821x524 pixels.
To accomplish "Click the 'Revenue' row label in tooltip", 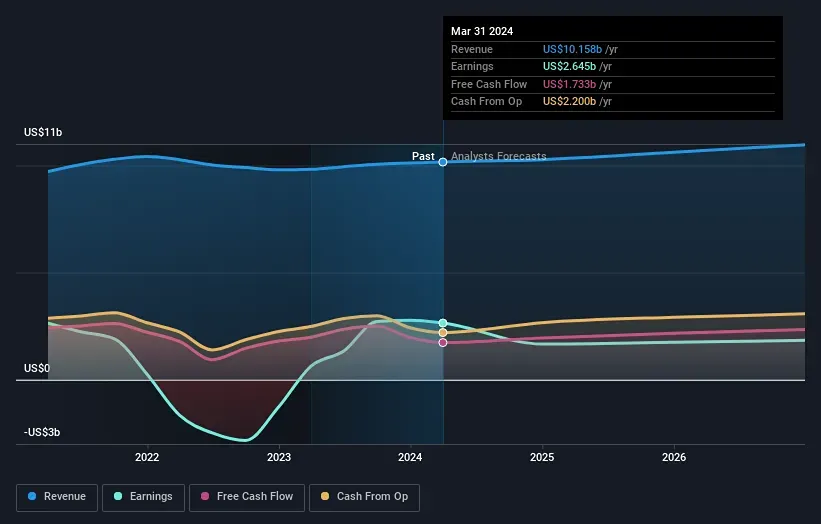I will (472, 49).
